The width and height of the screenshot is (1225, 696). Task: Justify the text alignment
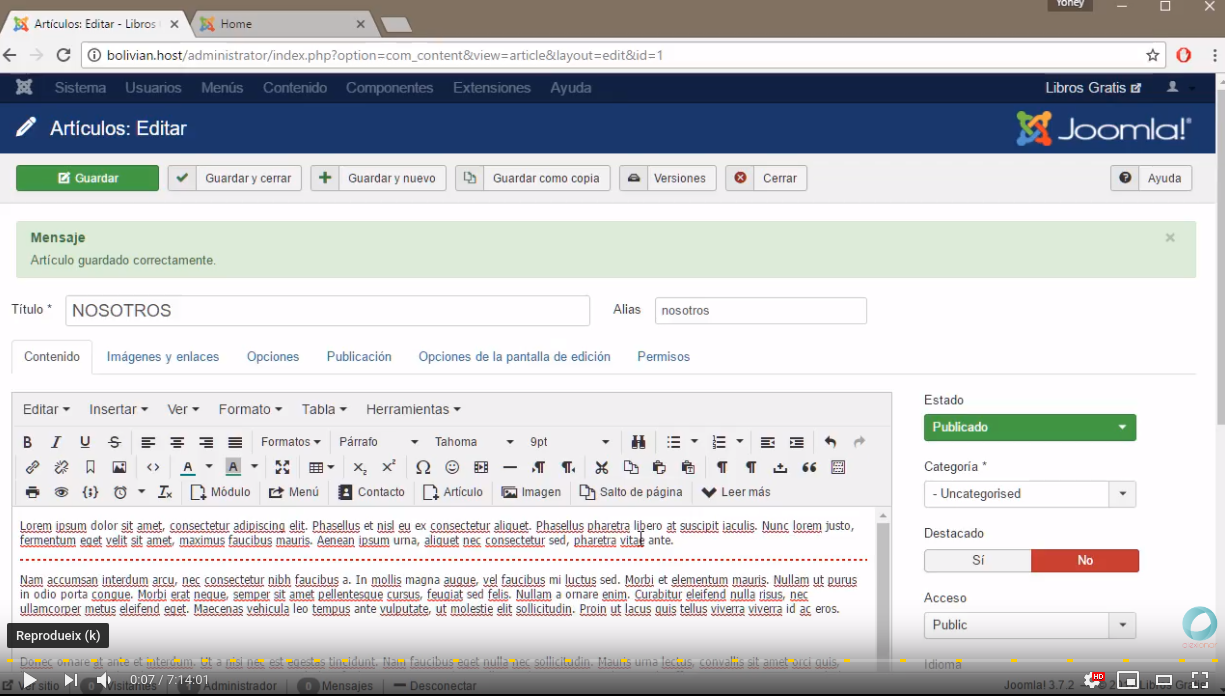pos(235,442)
